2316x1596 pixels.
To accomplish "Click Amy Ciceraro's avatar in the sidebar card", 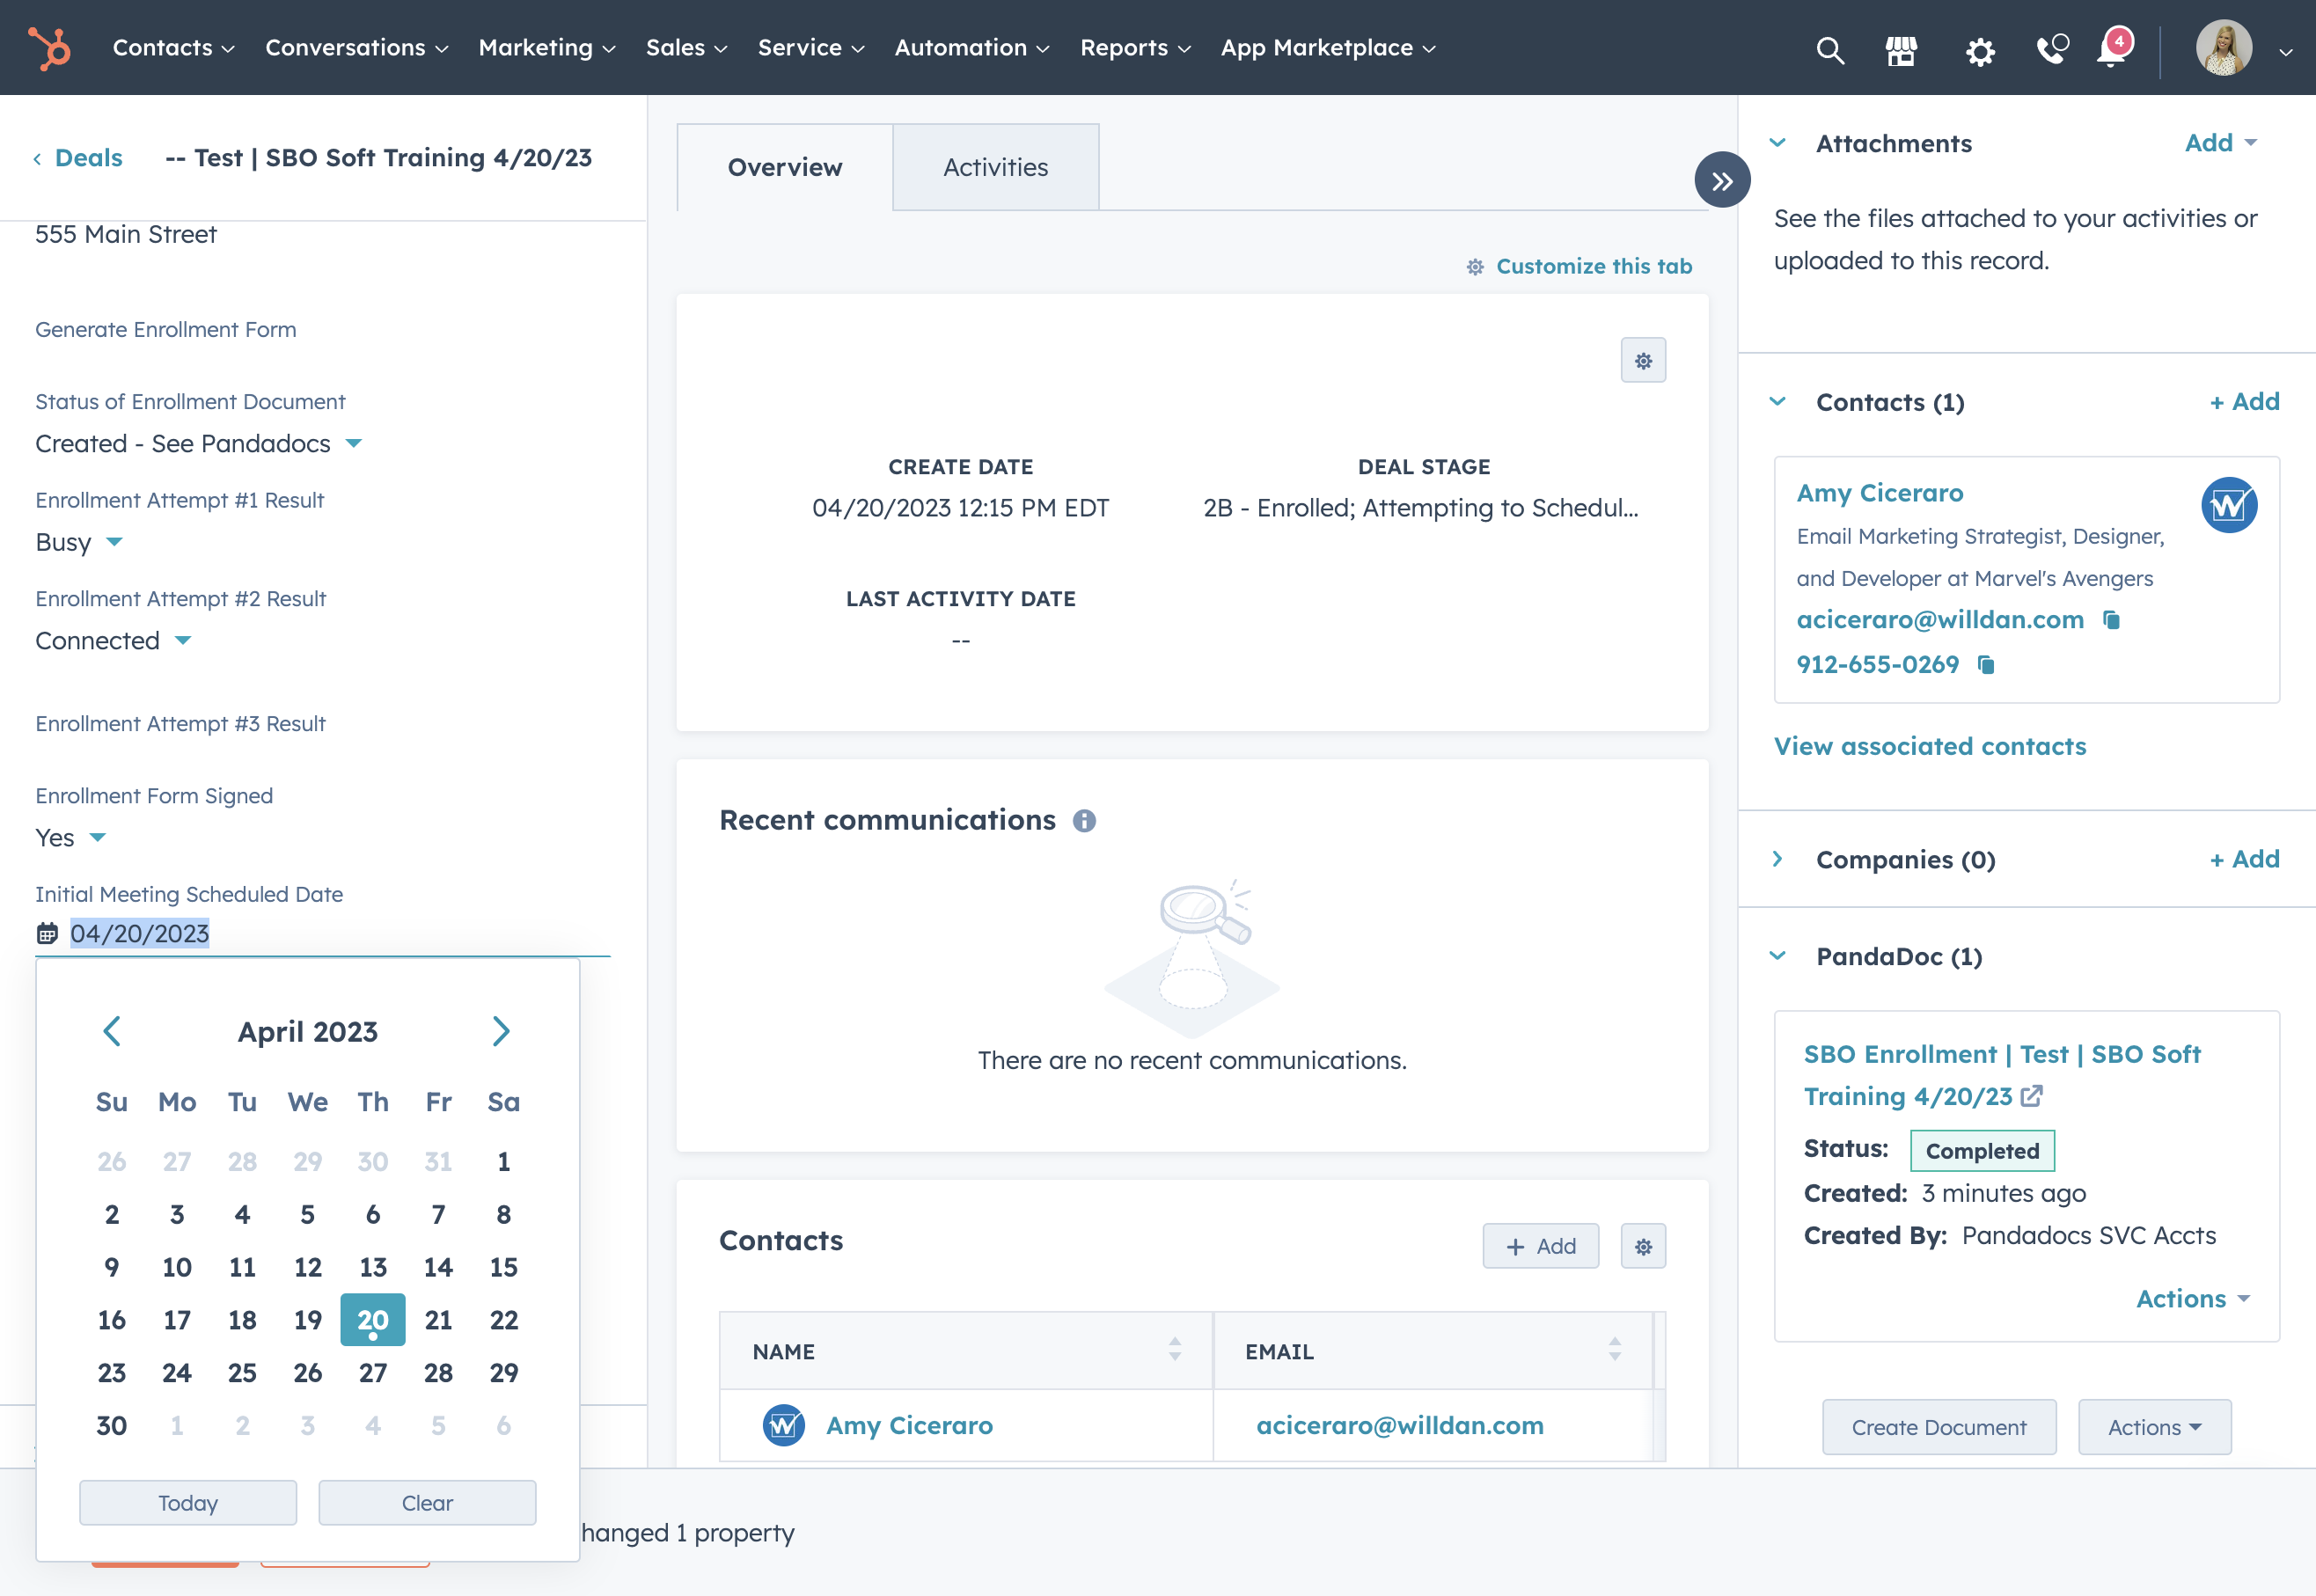I will coord(2229,505).
